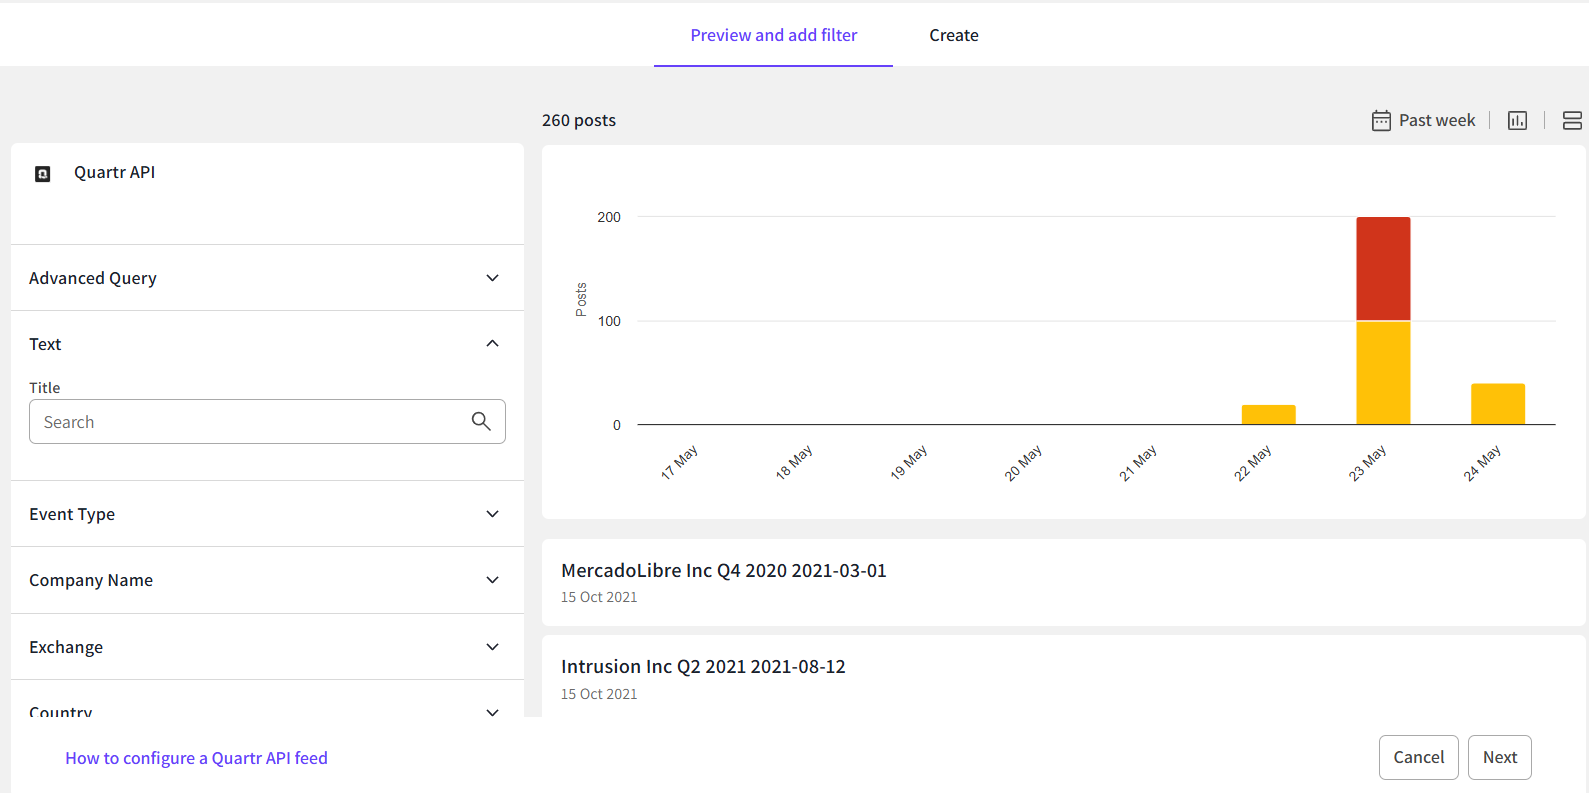
Task: Switch to the Create tab
Action: (x=953, y=35)
